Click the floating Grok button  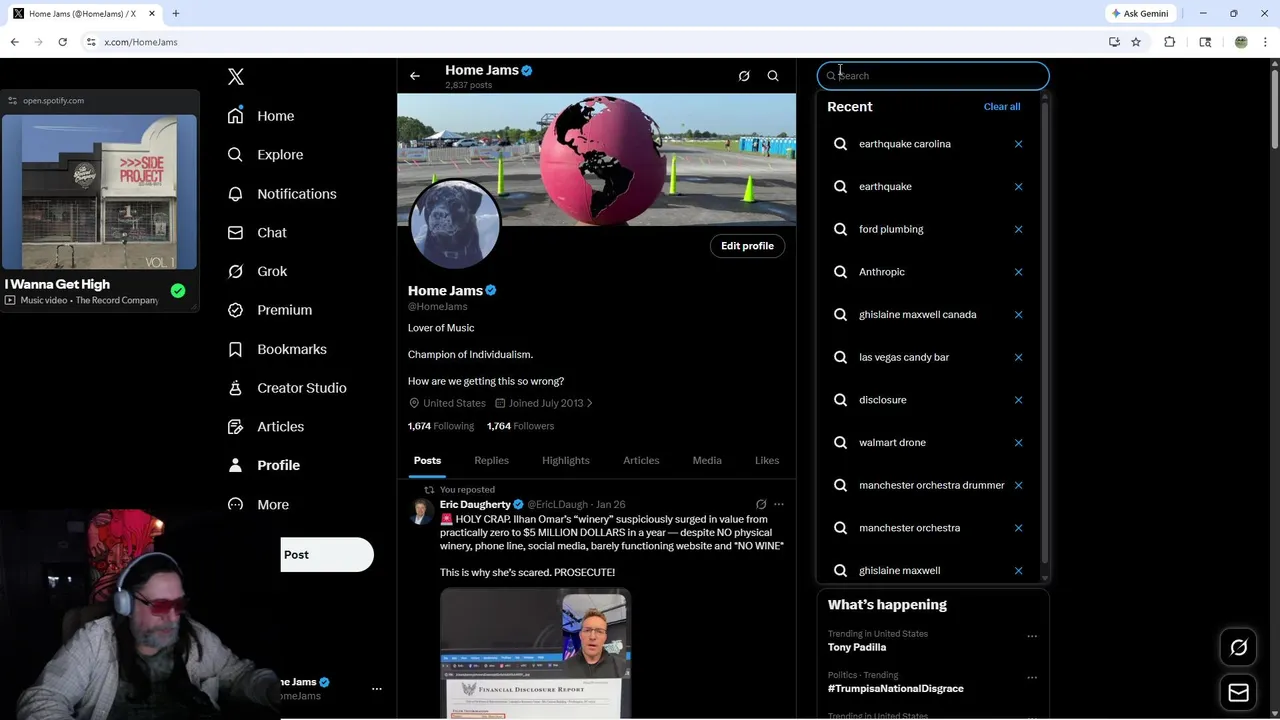click(x=1238, y=648)
